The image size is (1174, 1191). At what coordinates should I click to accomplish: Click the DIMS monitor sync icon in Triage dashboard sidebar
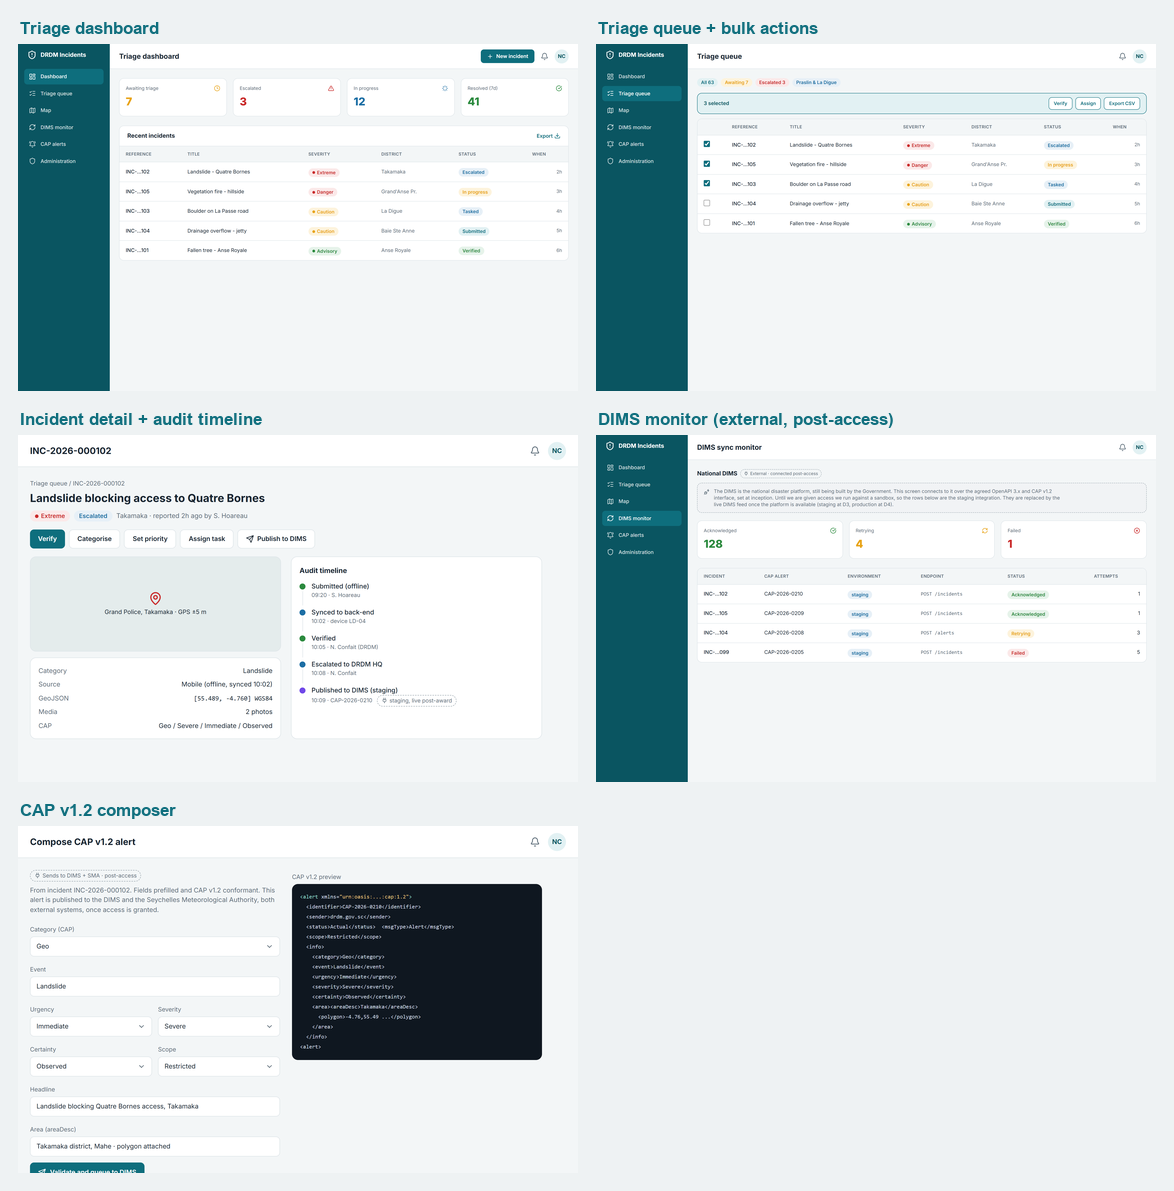pos(32,128)
